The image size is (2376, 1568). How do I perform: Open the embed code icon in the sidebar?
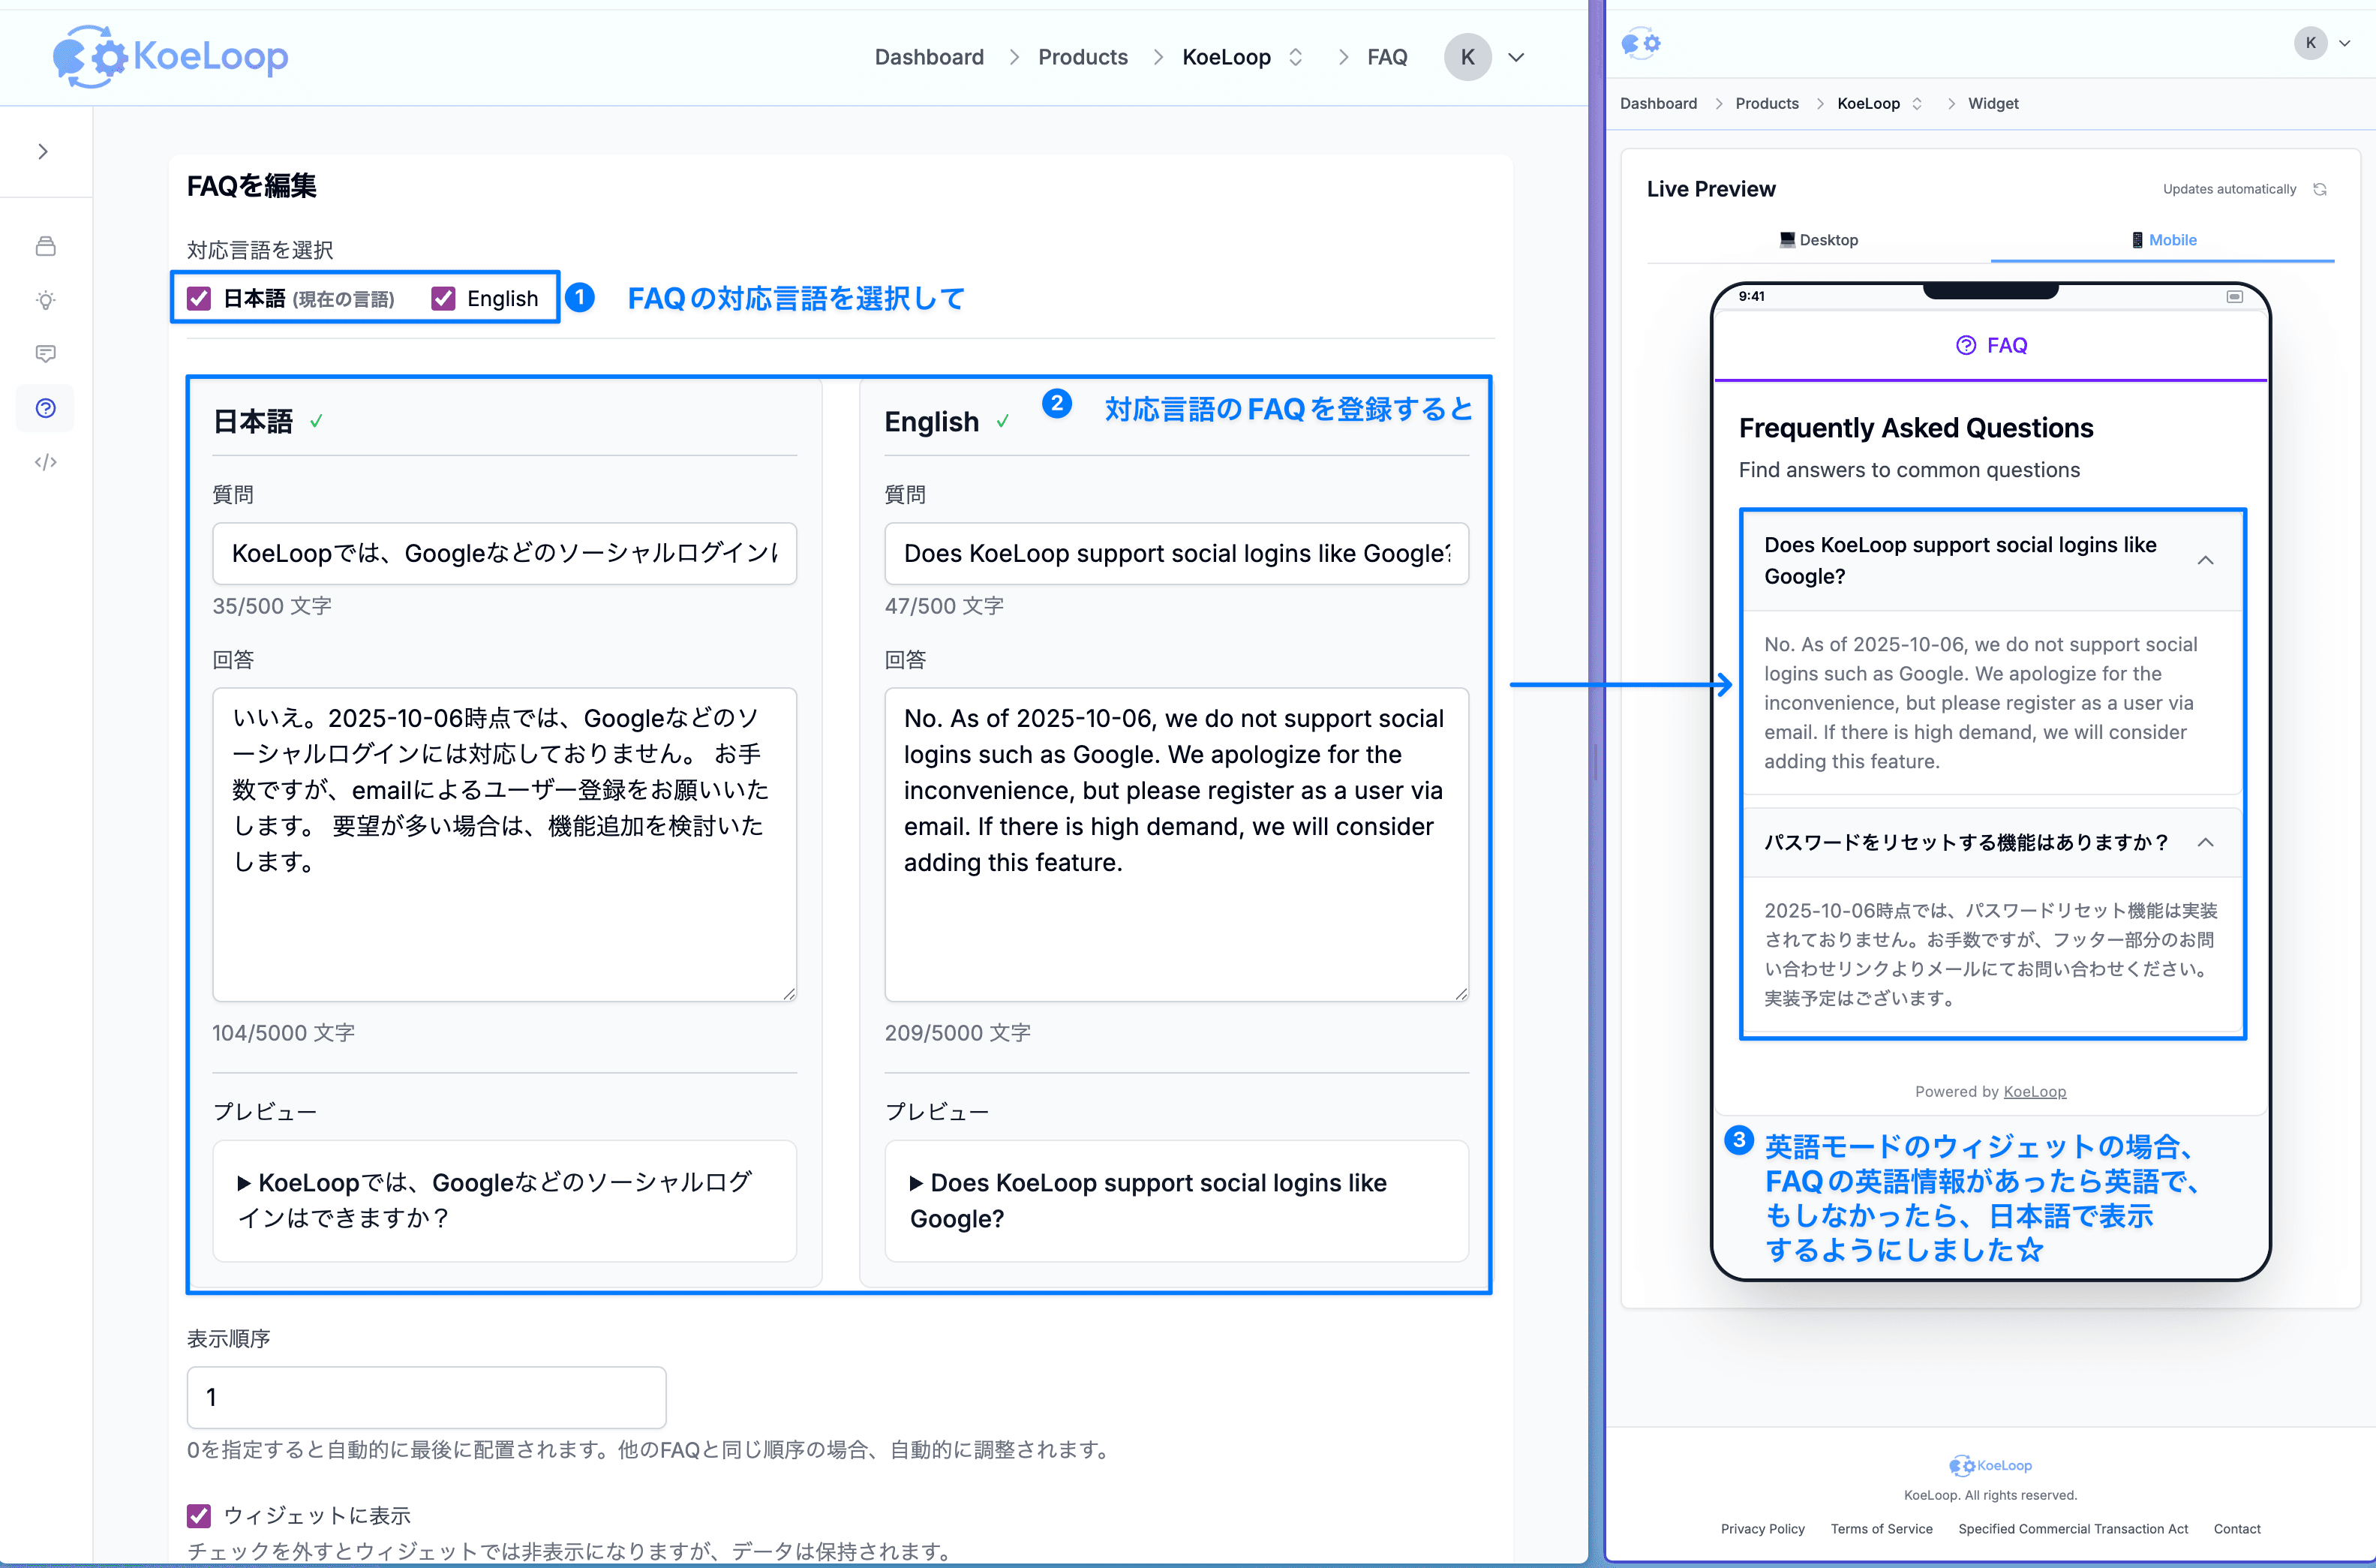coord(45,462)
